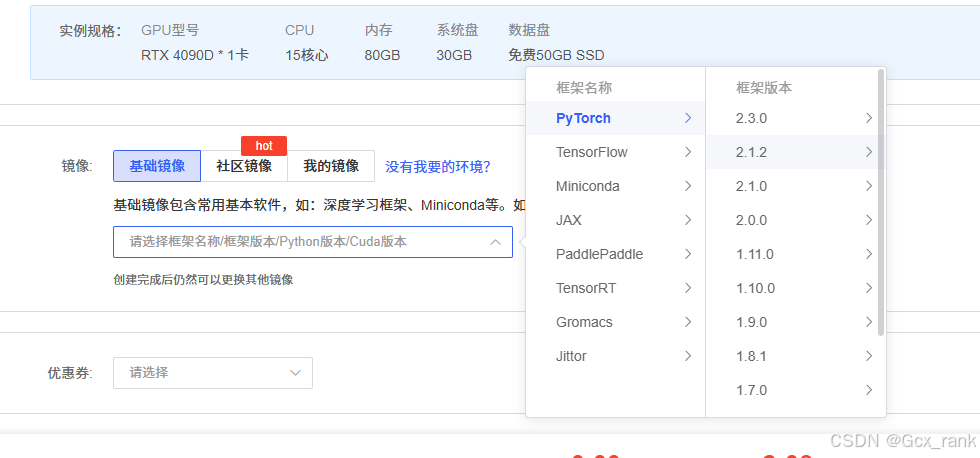Select Gromacs in the framework list
Screen dimensions: 980x458
(x=616, y=322)
